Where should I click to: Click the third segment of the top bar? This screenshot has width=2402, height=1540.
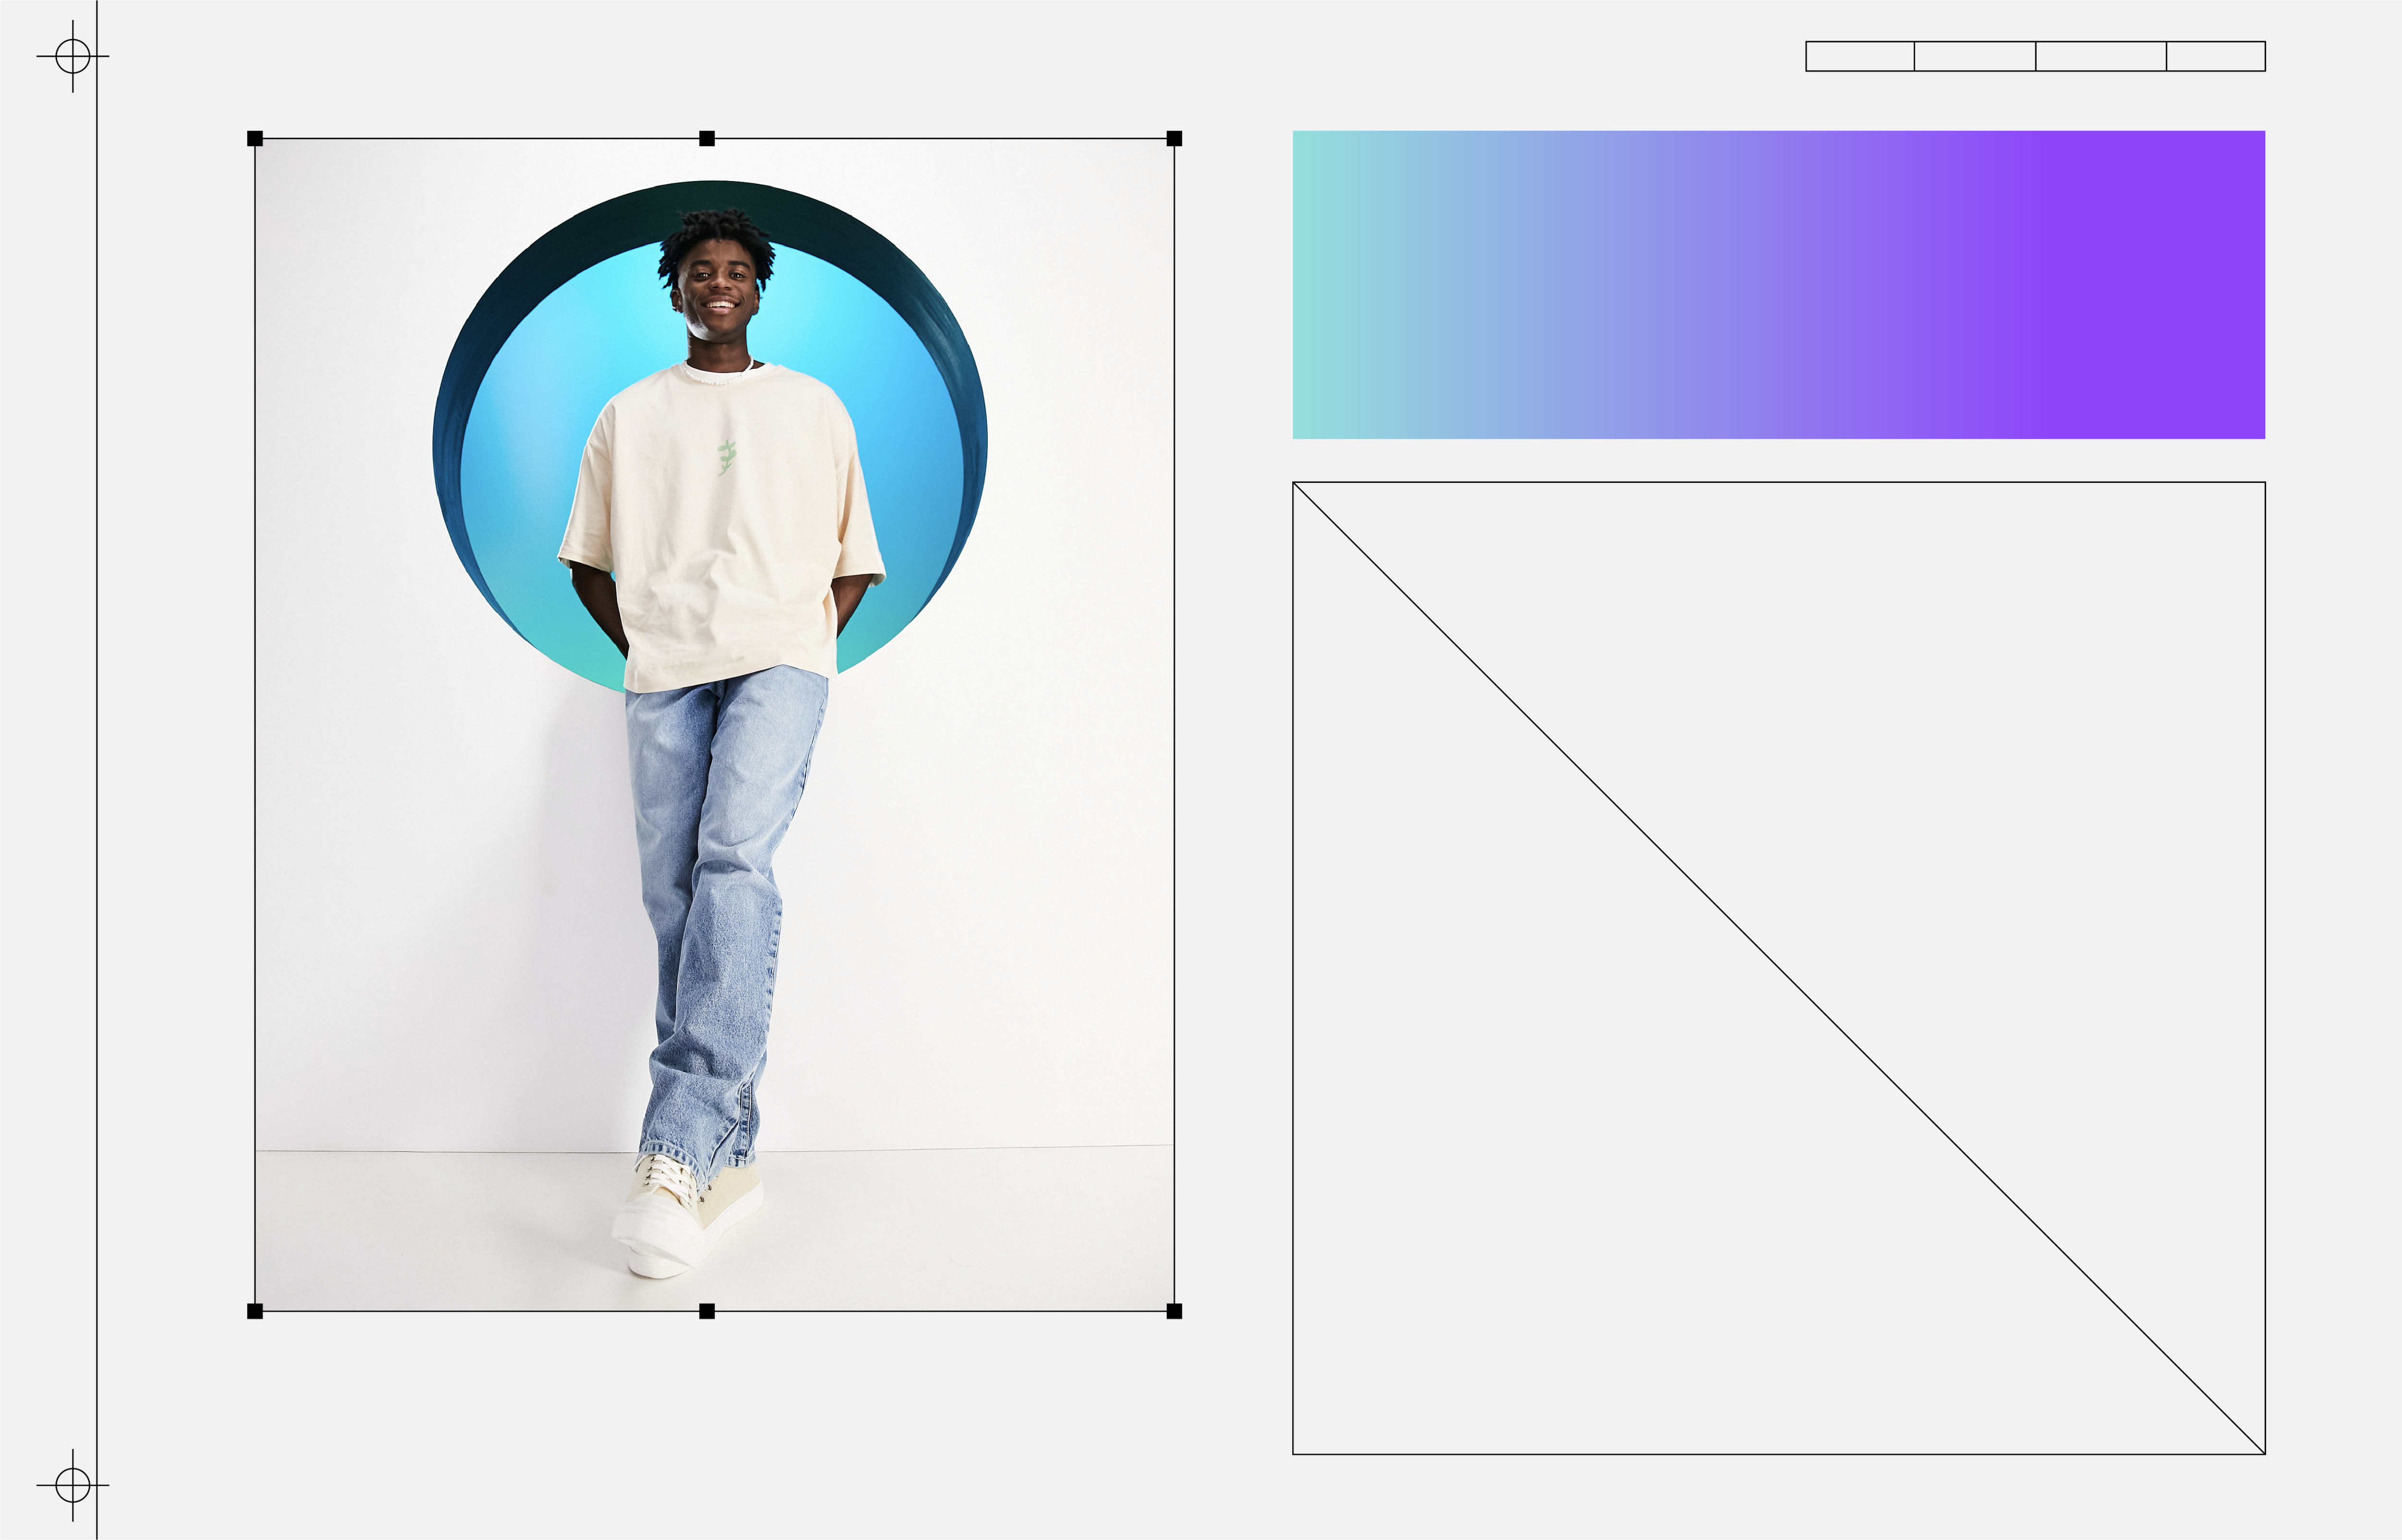point(2101,56)
